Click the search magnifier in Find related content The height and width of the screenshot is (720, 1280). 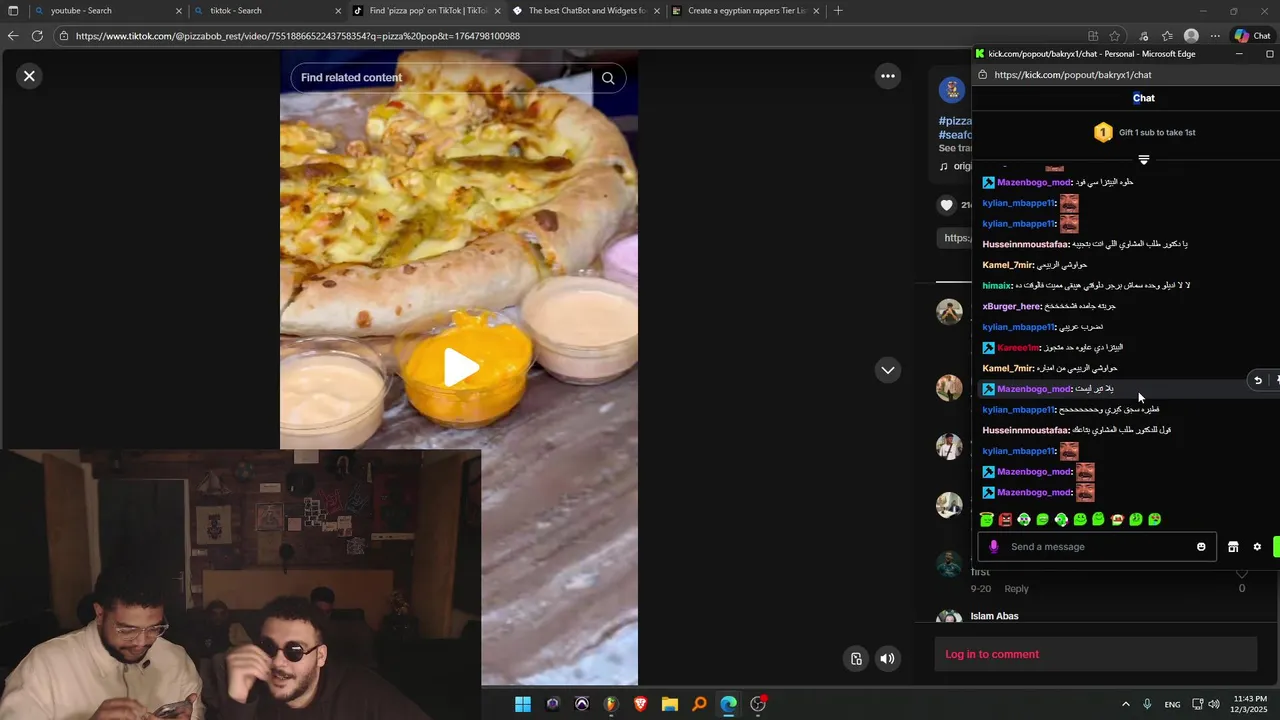[x=608, y=78]
